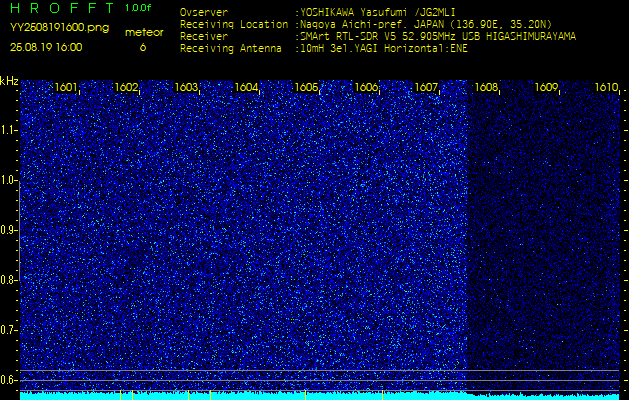Select the SMArt RTL-SDR V5 receiver description
This screenshot has height=400, width=629.
(438, 37)
